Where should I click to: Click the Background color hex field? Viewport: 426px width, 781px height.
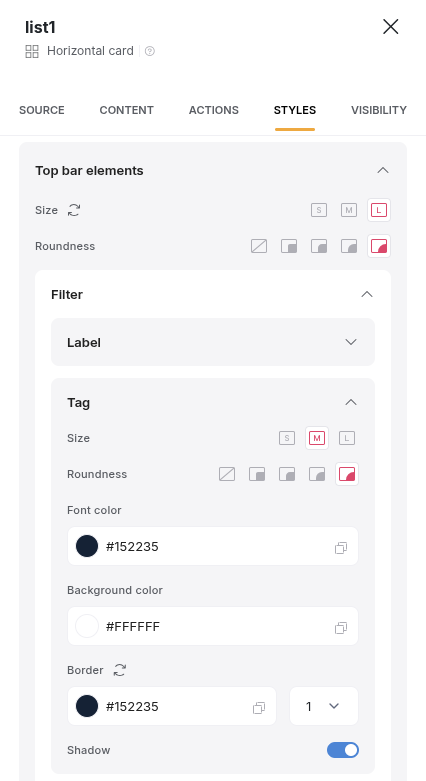point(213,626)
